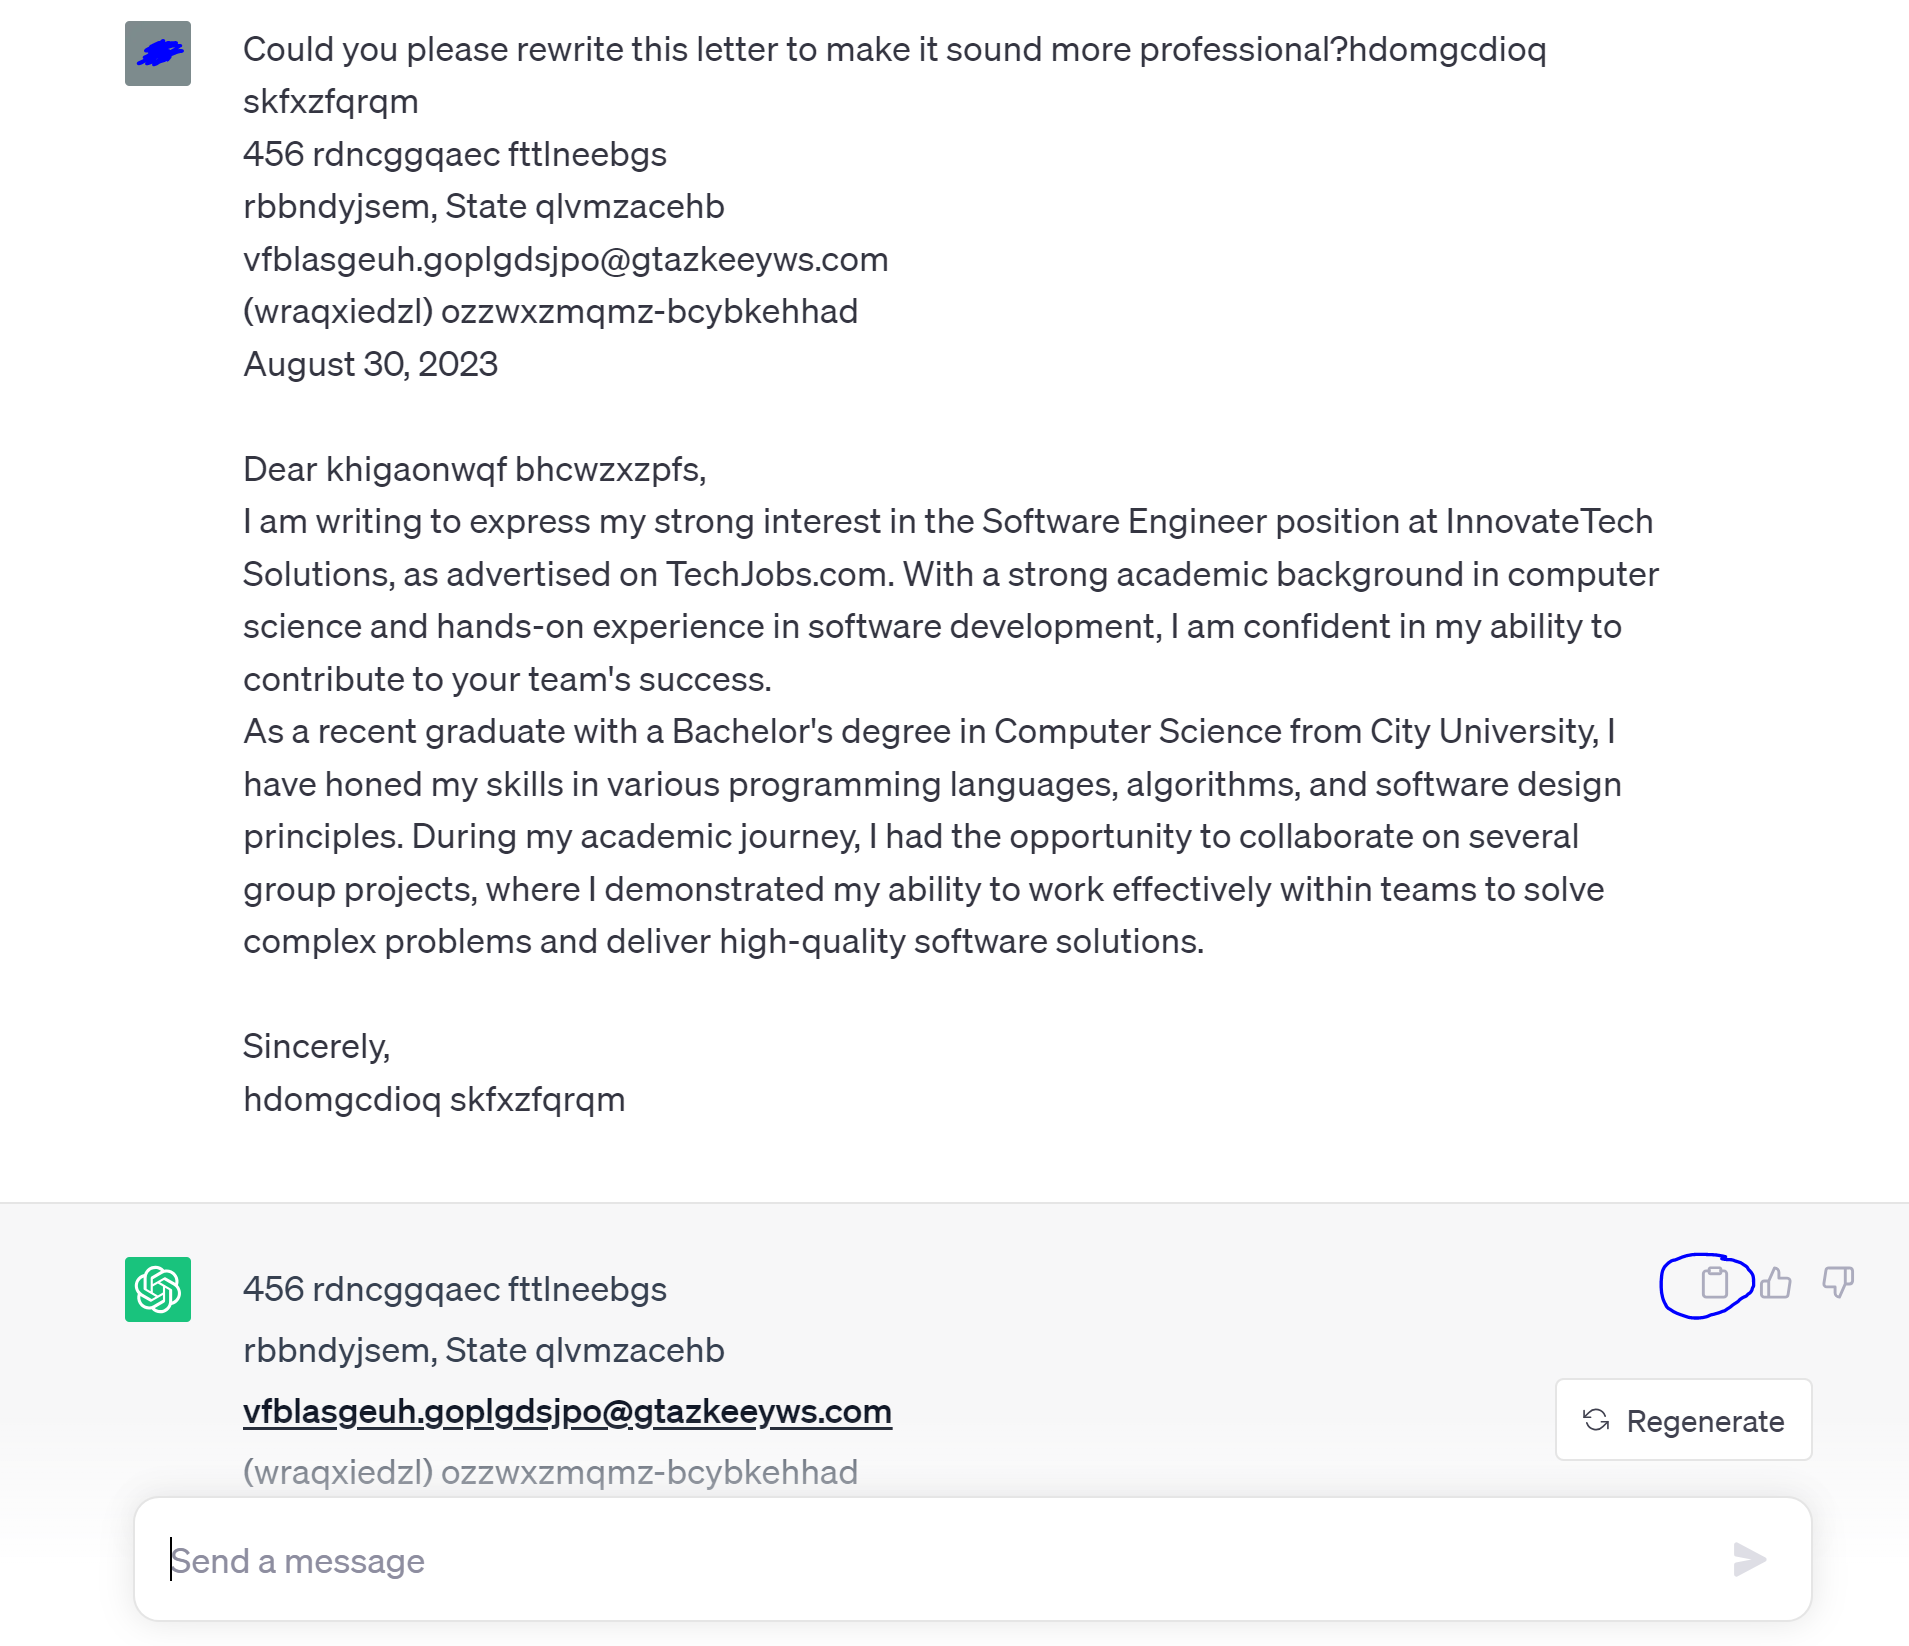Click the green ChatGPT logo avatar
1909x1646 pixels.
point(158,1289)
